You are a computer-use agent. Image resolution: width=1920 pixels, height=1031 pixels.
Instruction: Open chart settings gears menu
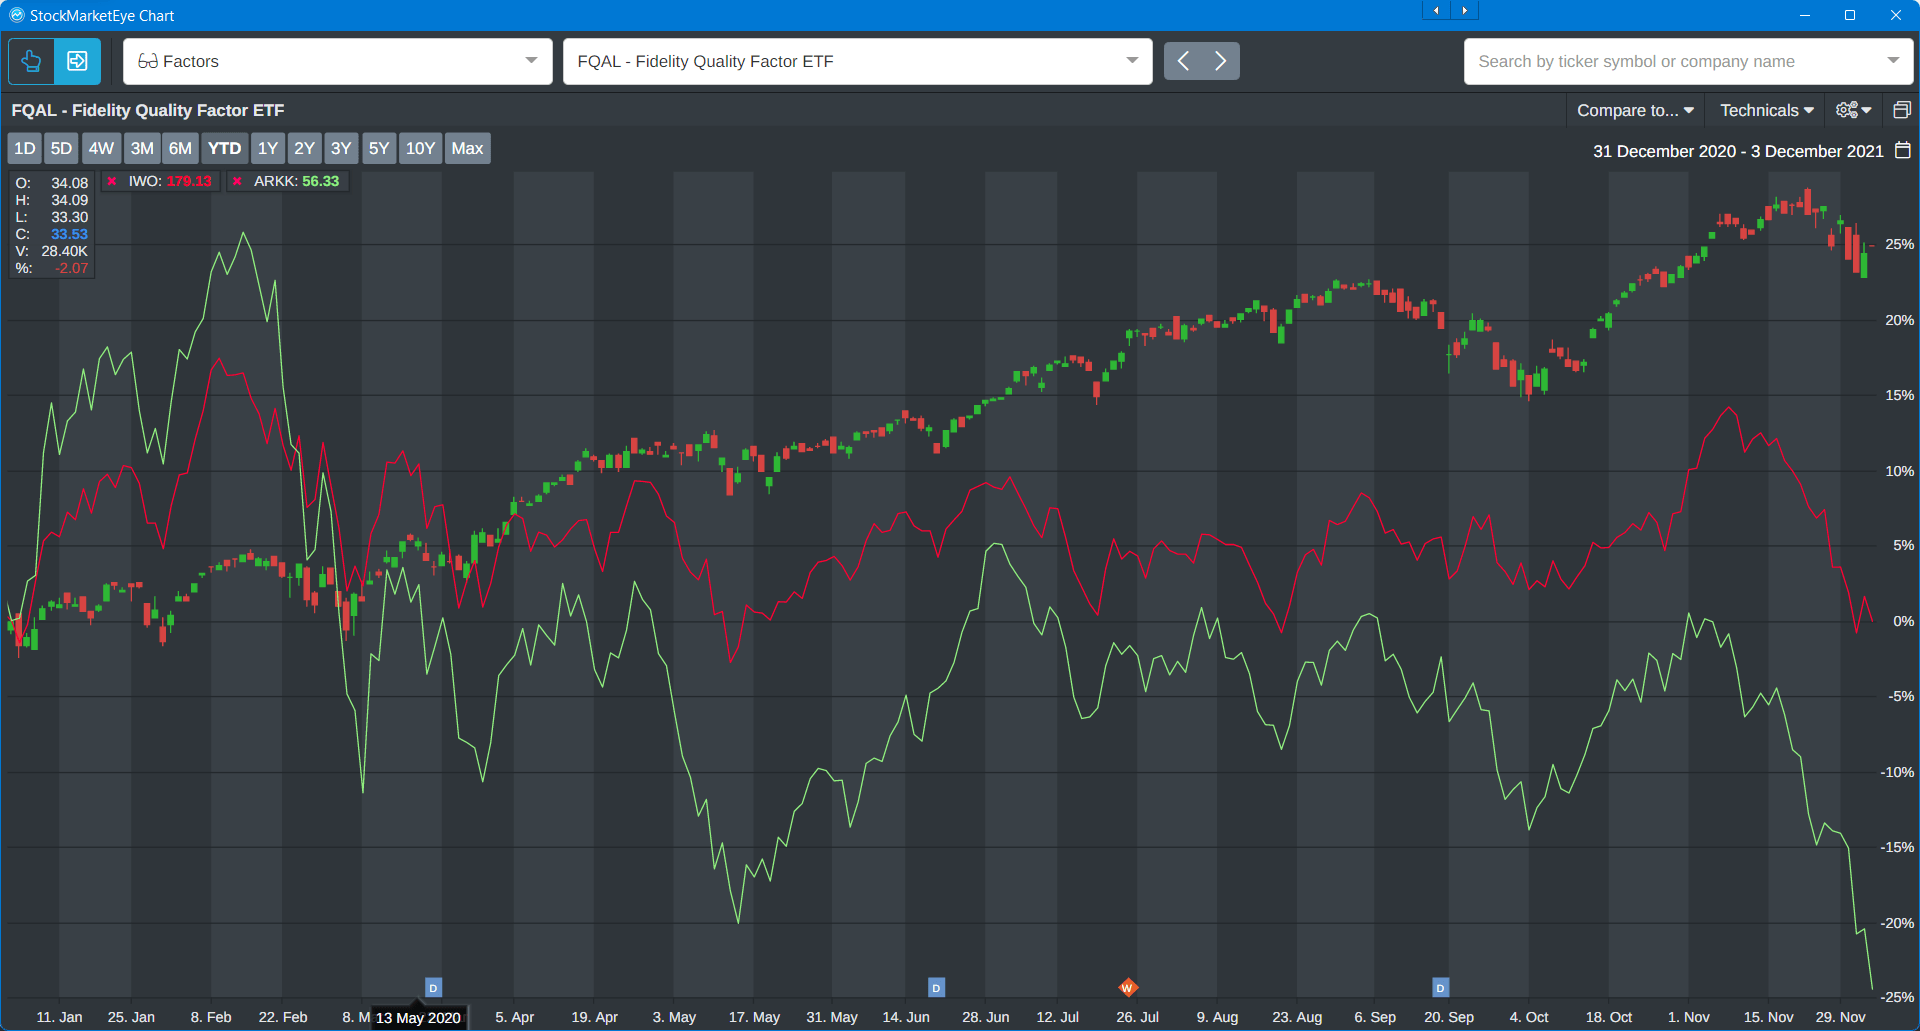tap(1853, 110)
